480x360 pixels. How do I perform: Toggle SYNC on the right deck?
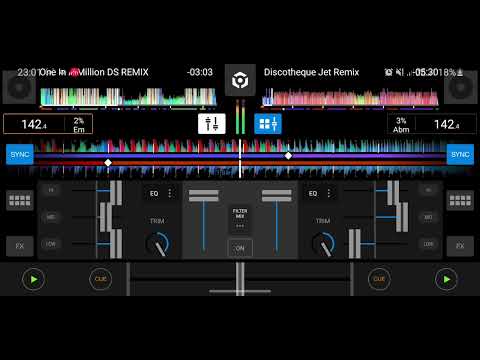pos(460,154)
